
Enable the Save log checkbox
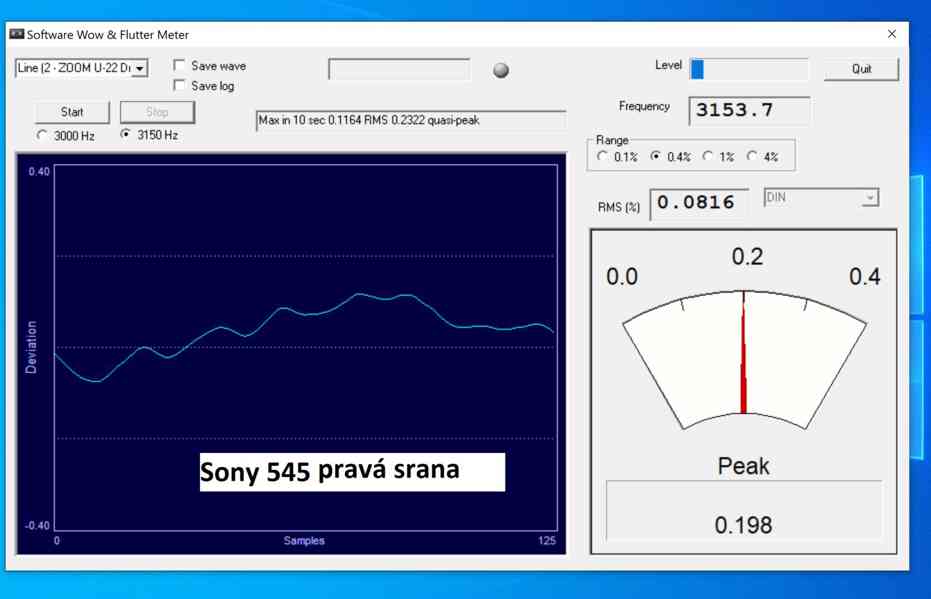[180, 86]
